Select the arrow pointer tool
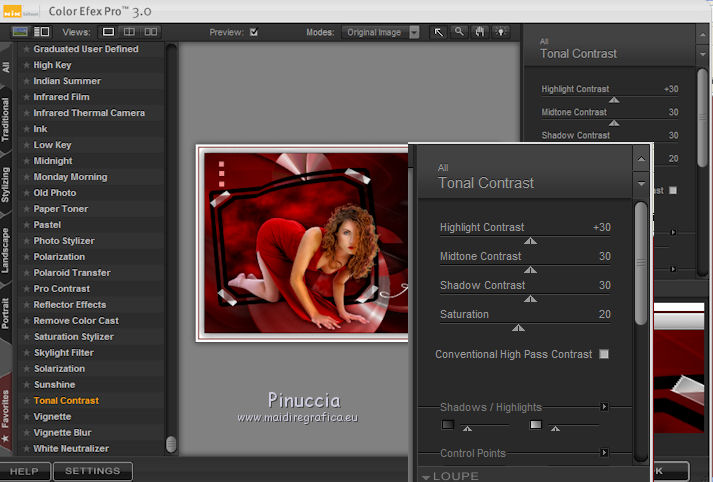Screen dimensions: 713x482 (438, 32)
